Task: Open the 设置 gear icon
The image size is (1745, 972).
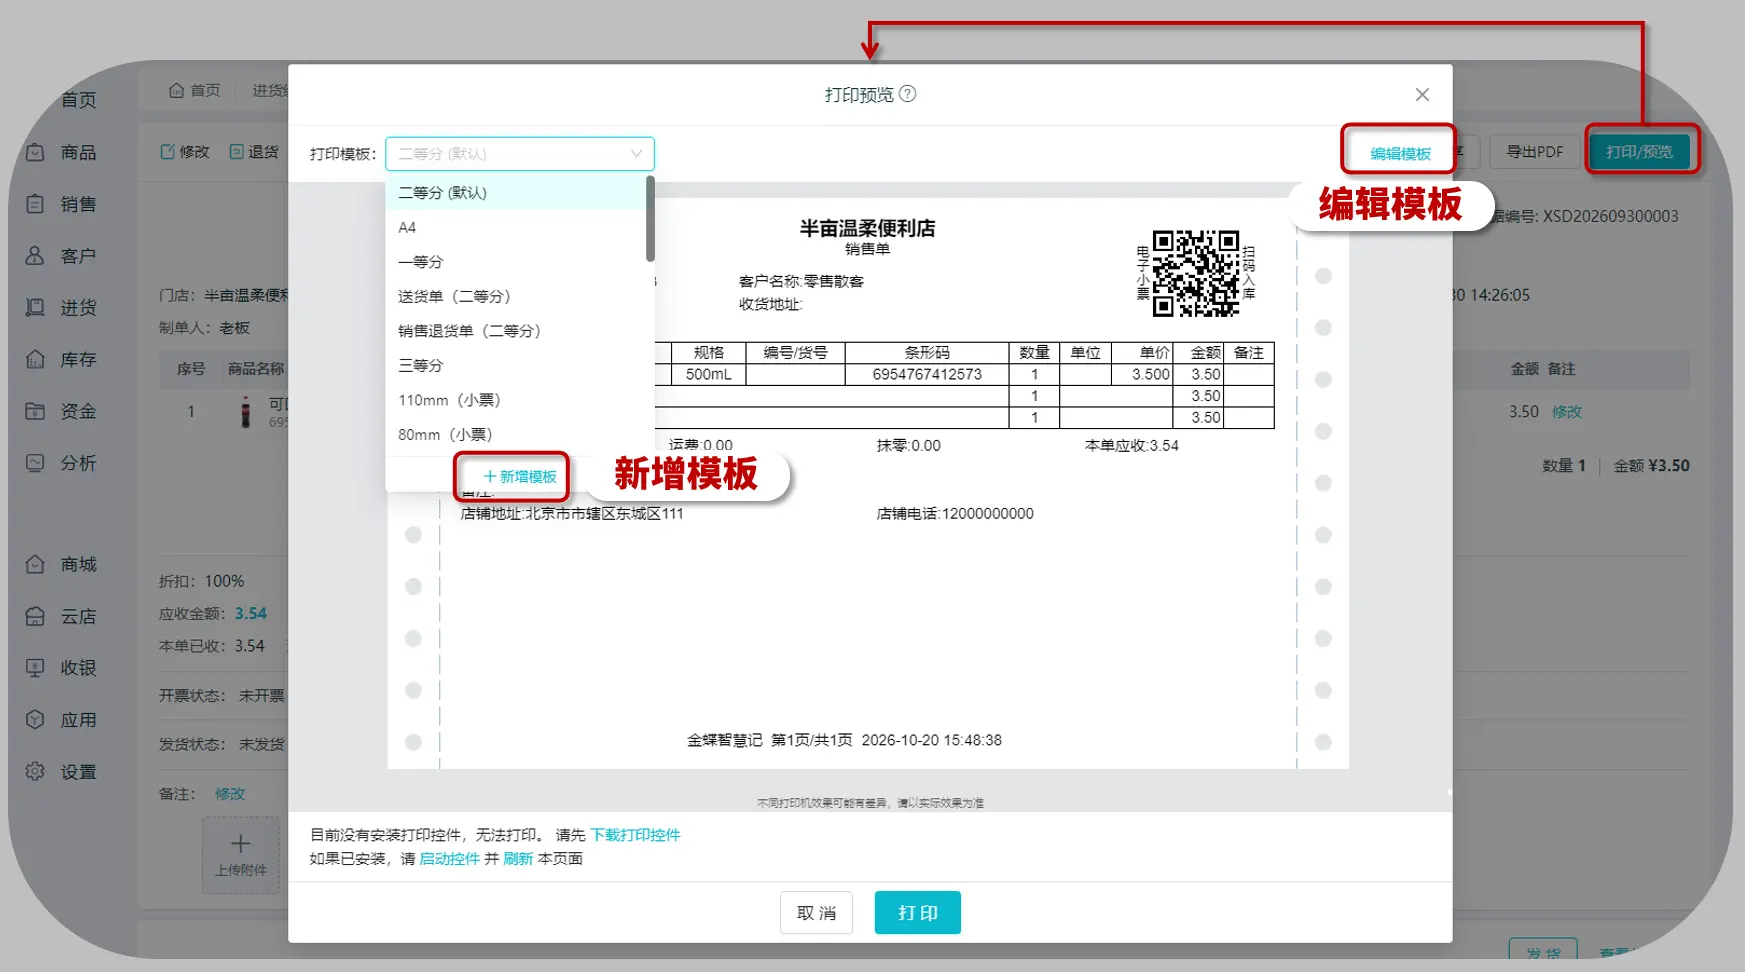Action: click(x=35, y=772)
